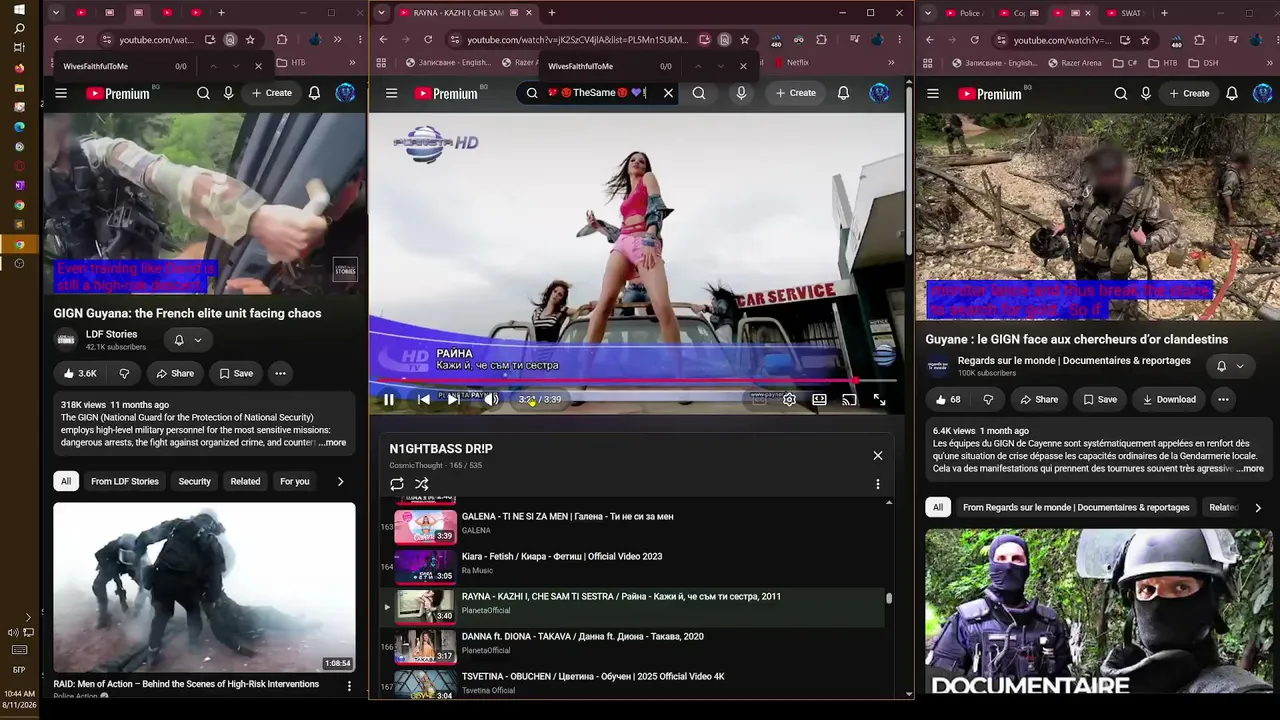
Task: Open the middle player settings gear
Action: 789,399
